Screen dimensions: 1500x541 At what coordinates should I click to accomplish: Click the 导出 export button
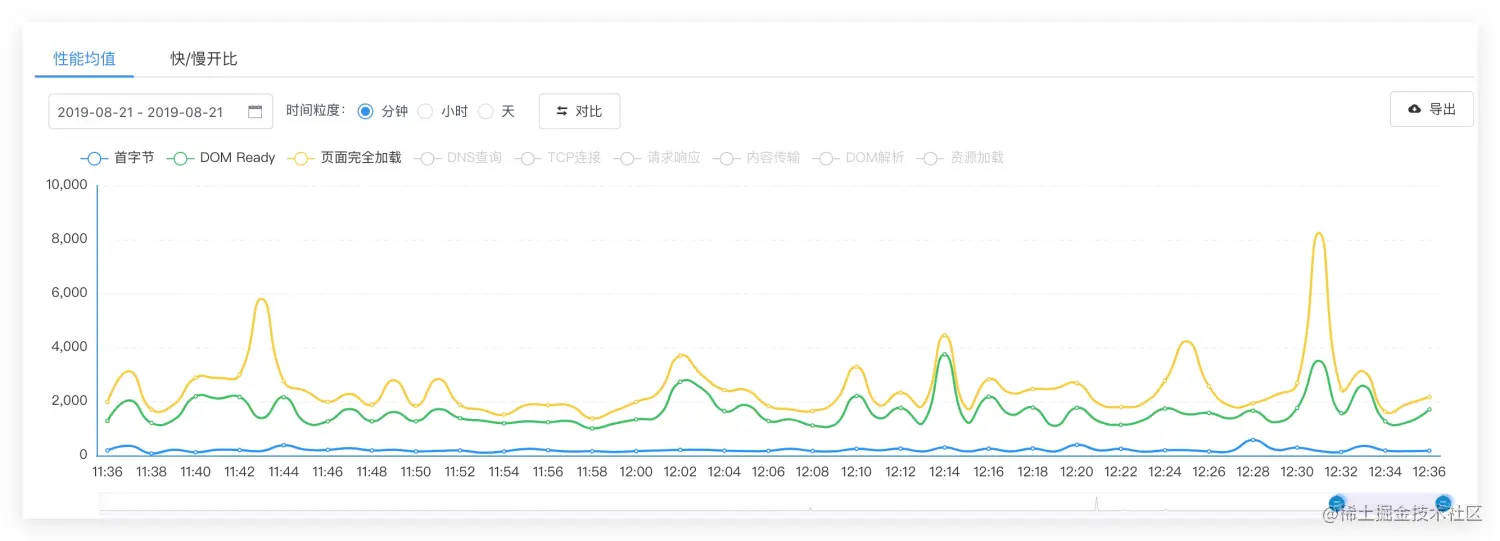1431,109
